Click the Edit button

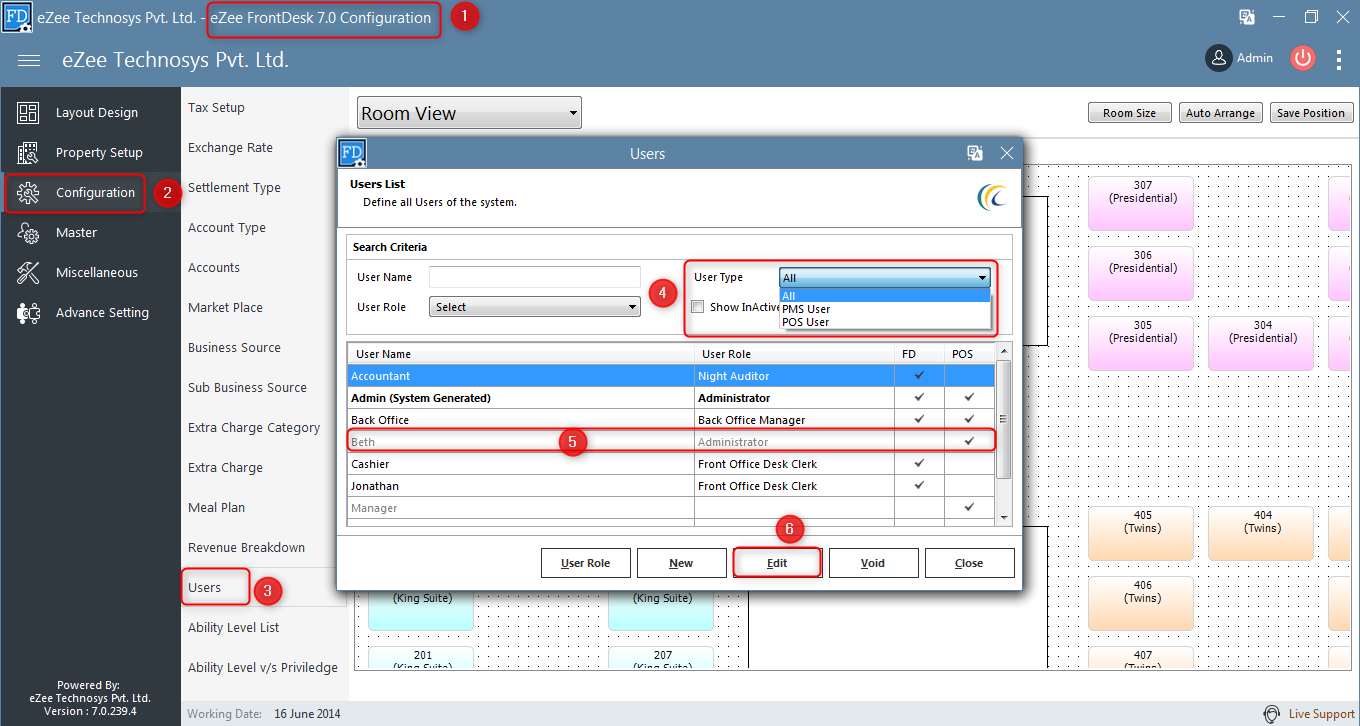coord(777,563)
